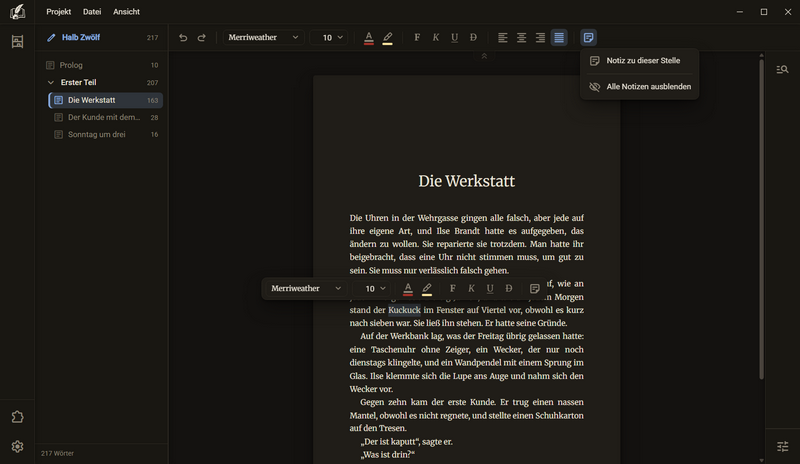Click the Sonntag um drei document icon
This screenshot has width=800, height=464.
59,135
